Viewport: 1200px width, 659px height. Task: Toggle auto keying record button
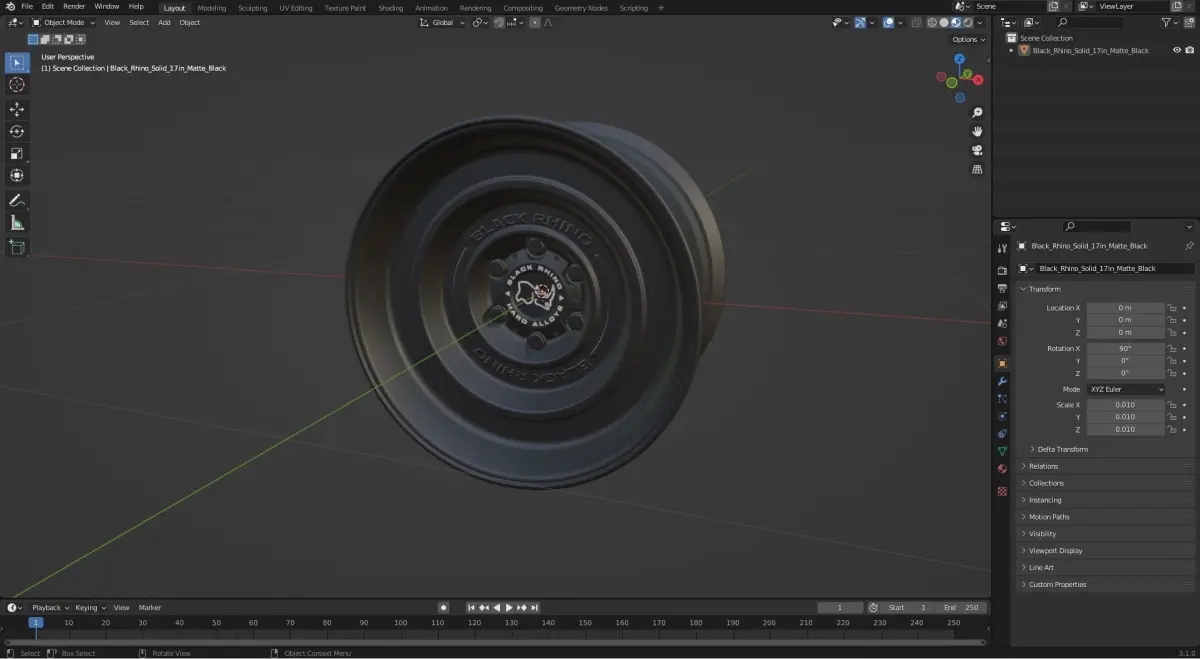tap(443, 607)
